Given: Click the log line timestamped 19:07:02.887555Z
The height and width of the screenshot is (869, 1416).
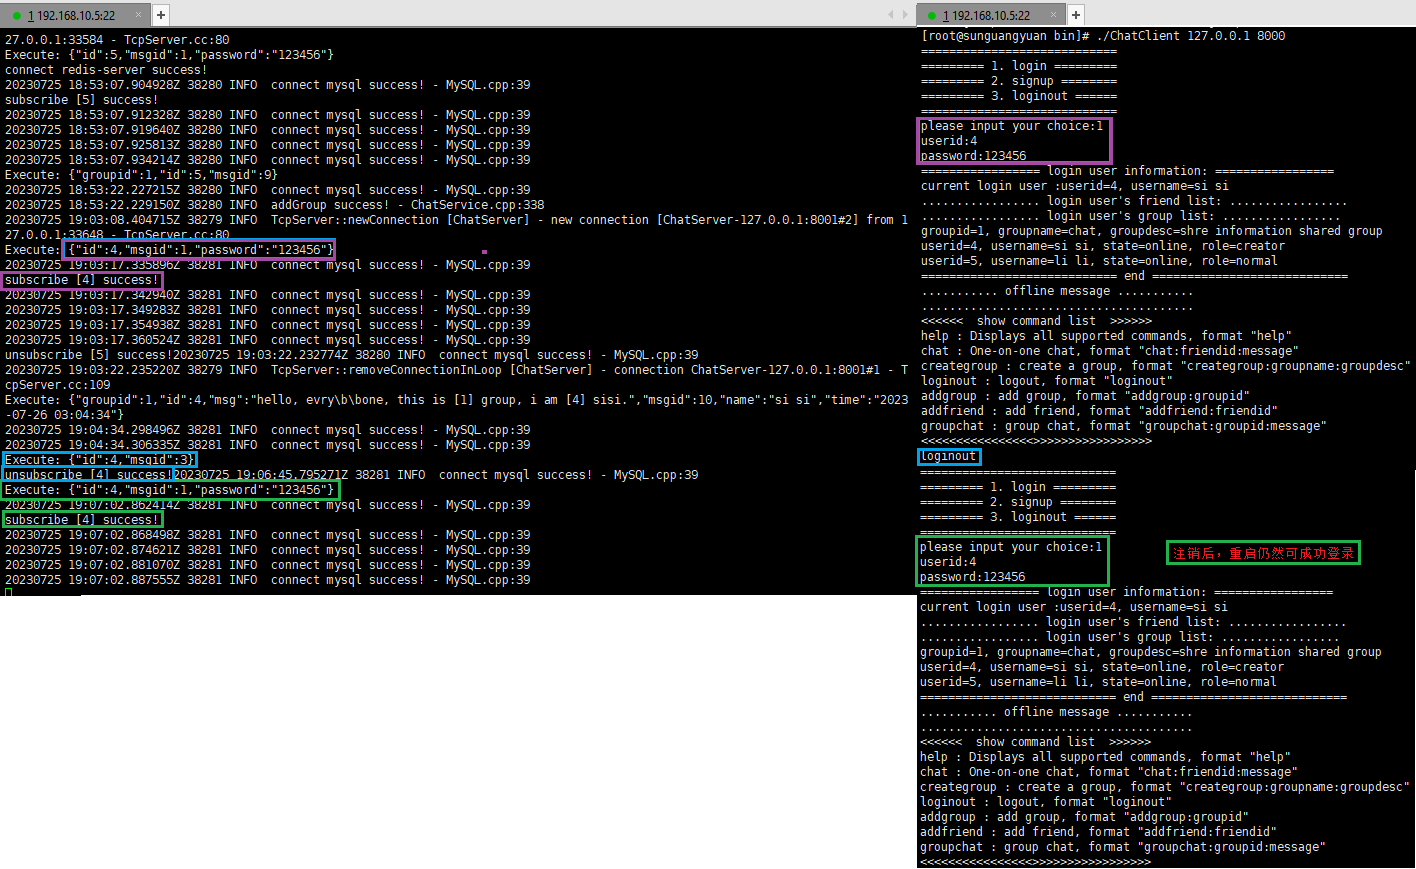Looking at the screenshot, I should coord(268,580).
